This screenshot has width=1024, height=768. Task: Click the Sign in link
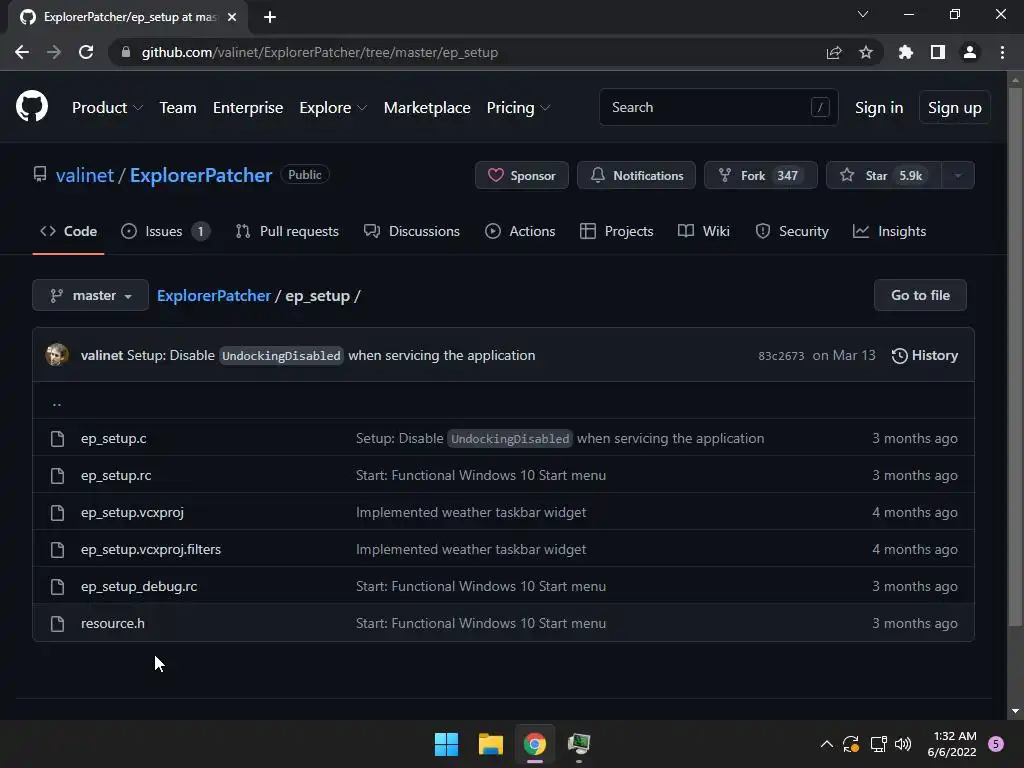tap(879, 107)
